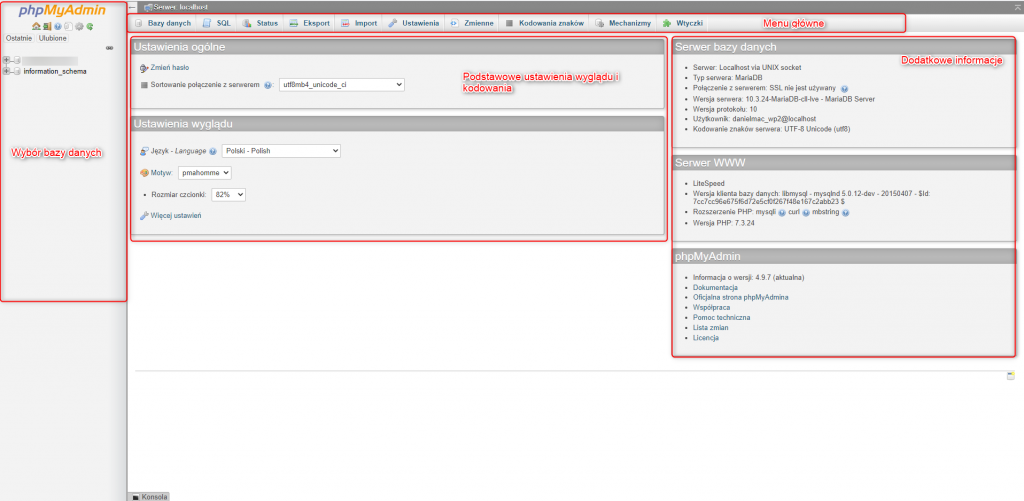
Task: Click the Więcej ustawień link
Action: pos(175,215)
